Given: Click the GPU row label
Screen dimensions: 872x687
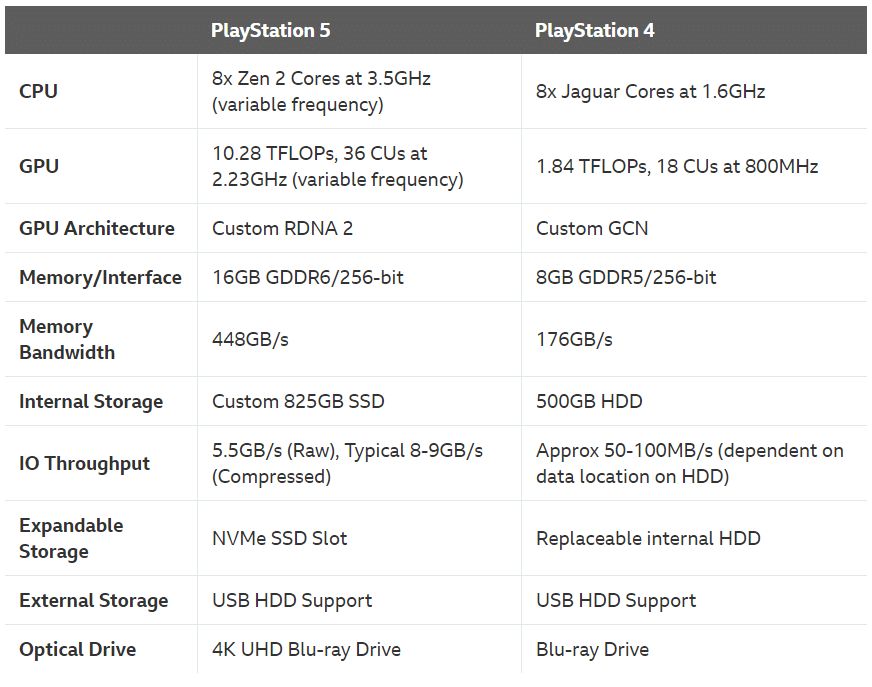Looking at the screenshot, I should [39, 166].
